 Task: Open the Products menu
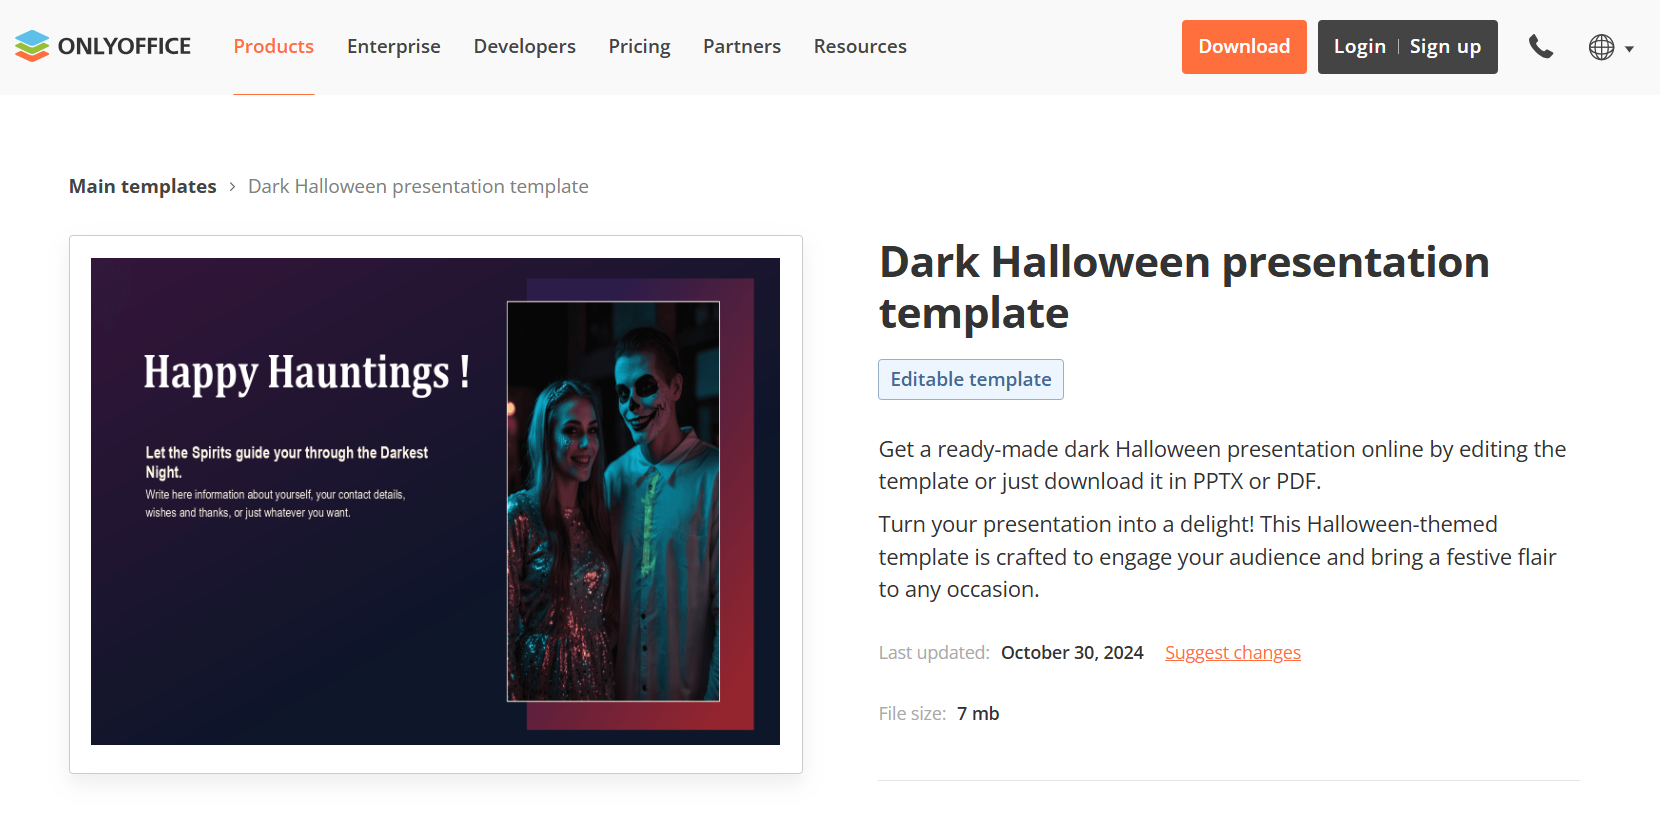click(x=273, y=47)
